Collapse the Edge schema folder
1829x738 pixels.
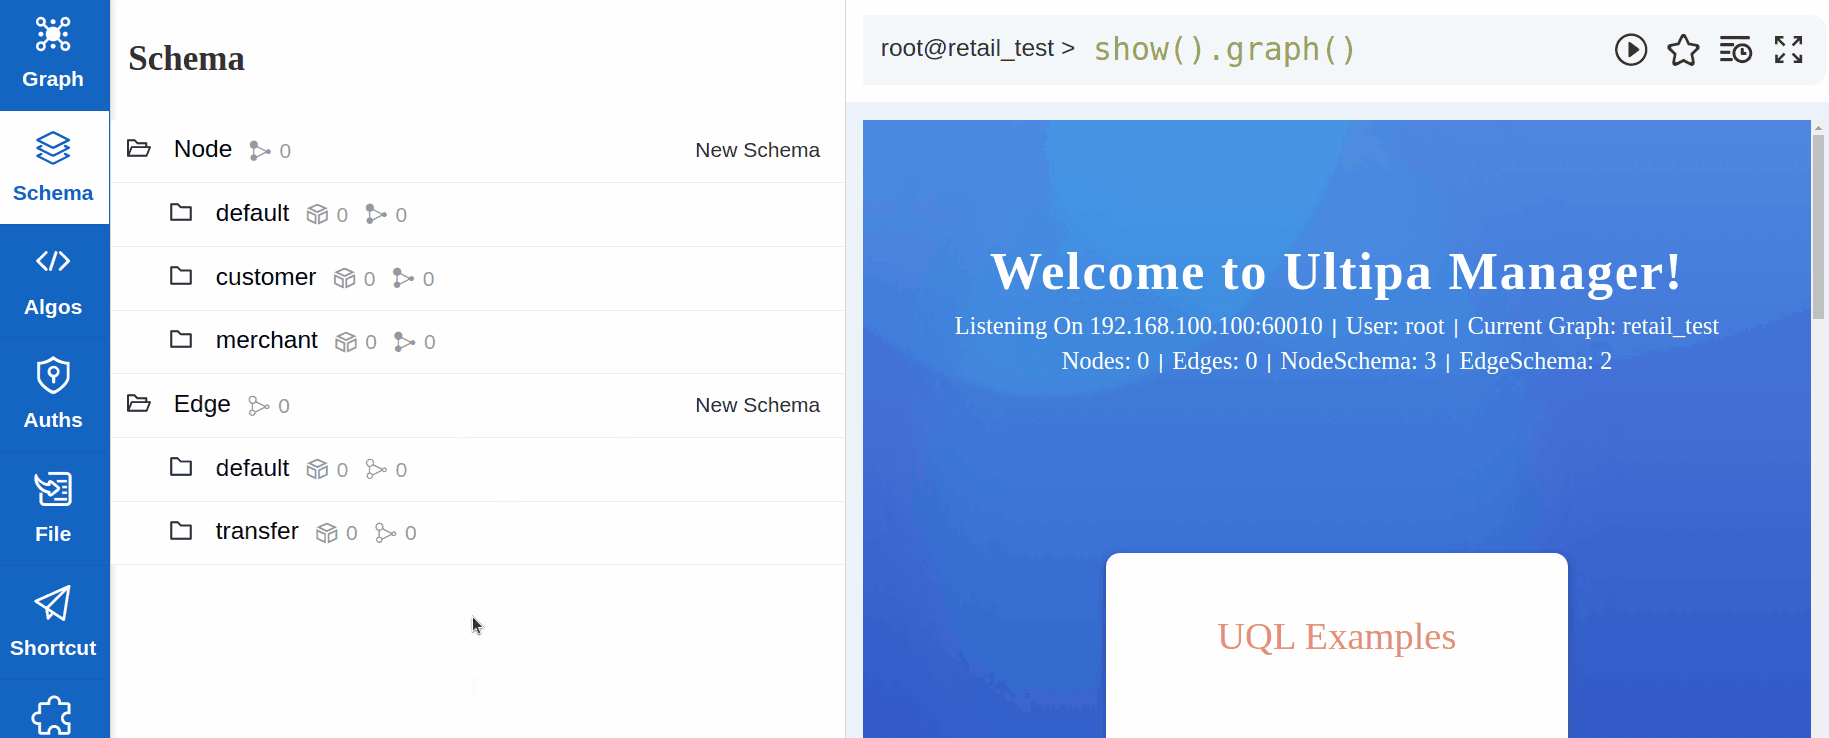[139, 404]
